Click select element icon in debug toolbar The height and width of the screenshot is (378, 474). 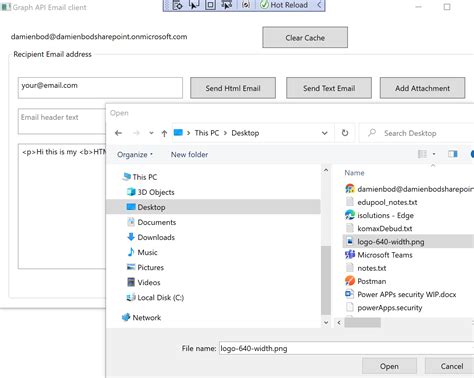tap(194, 5)
